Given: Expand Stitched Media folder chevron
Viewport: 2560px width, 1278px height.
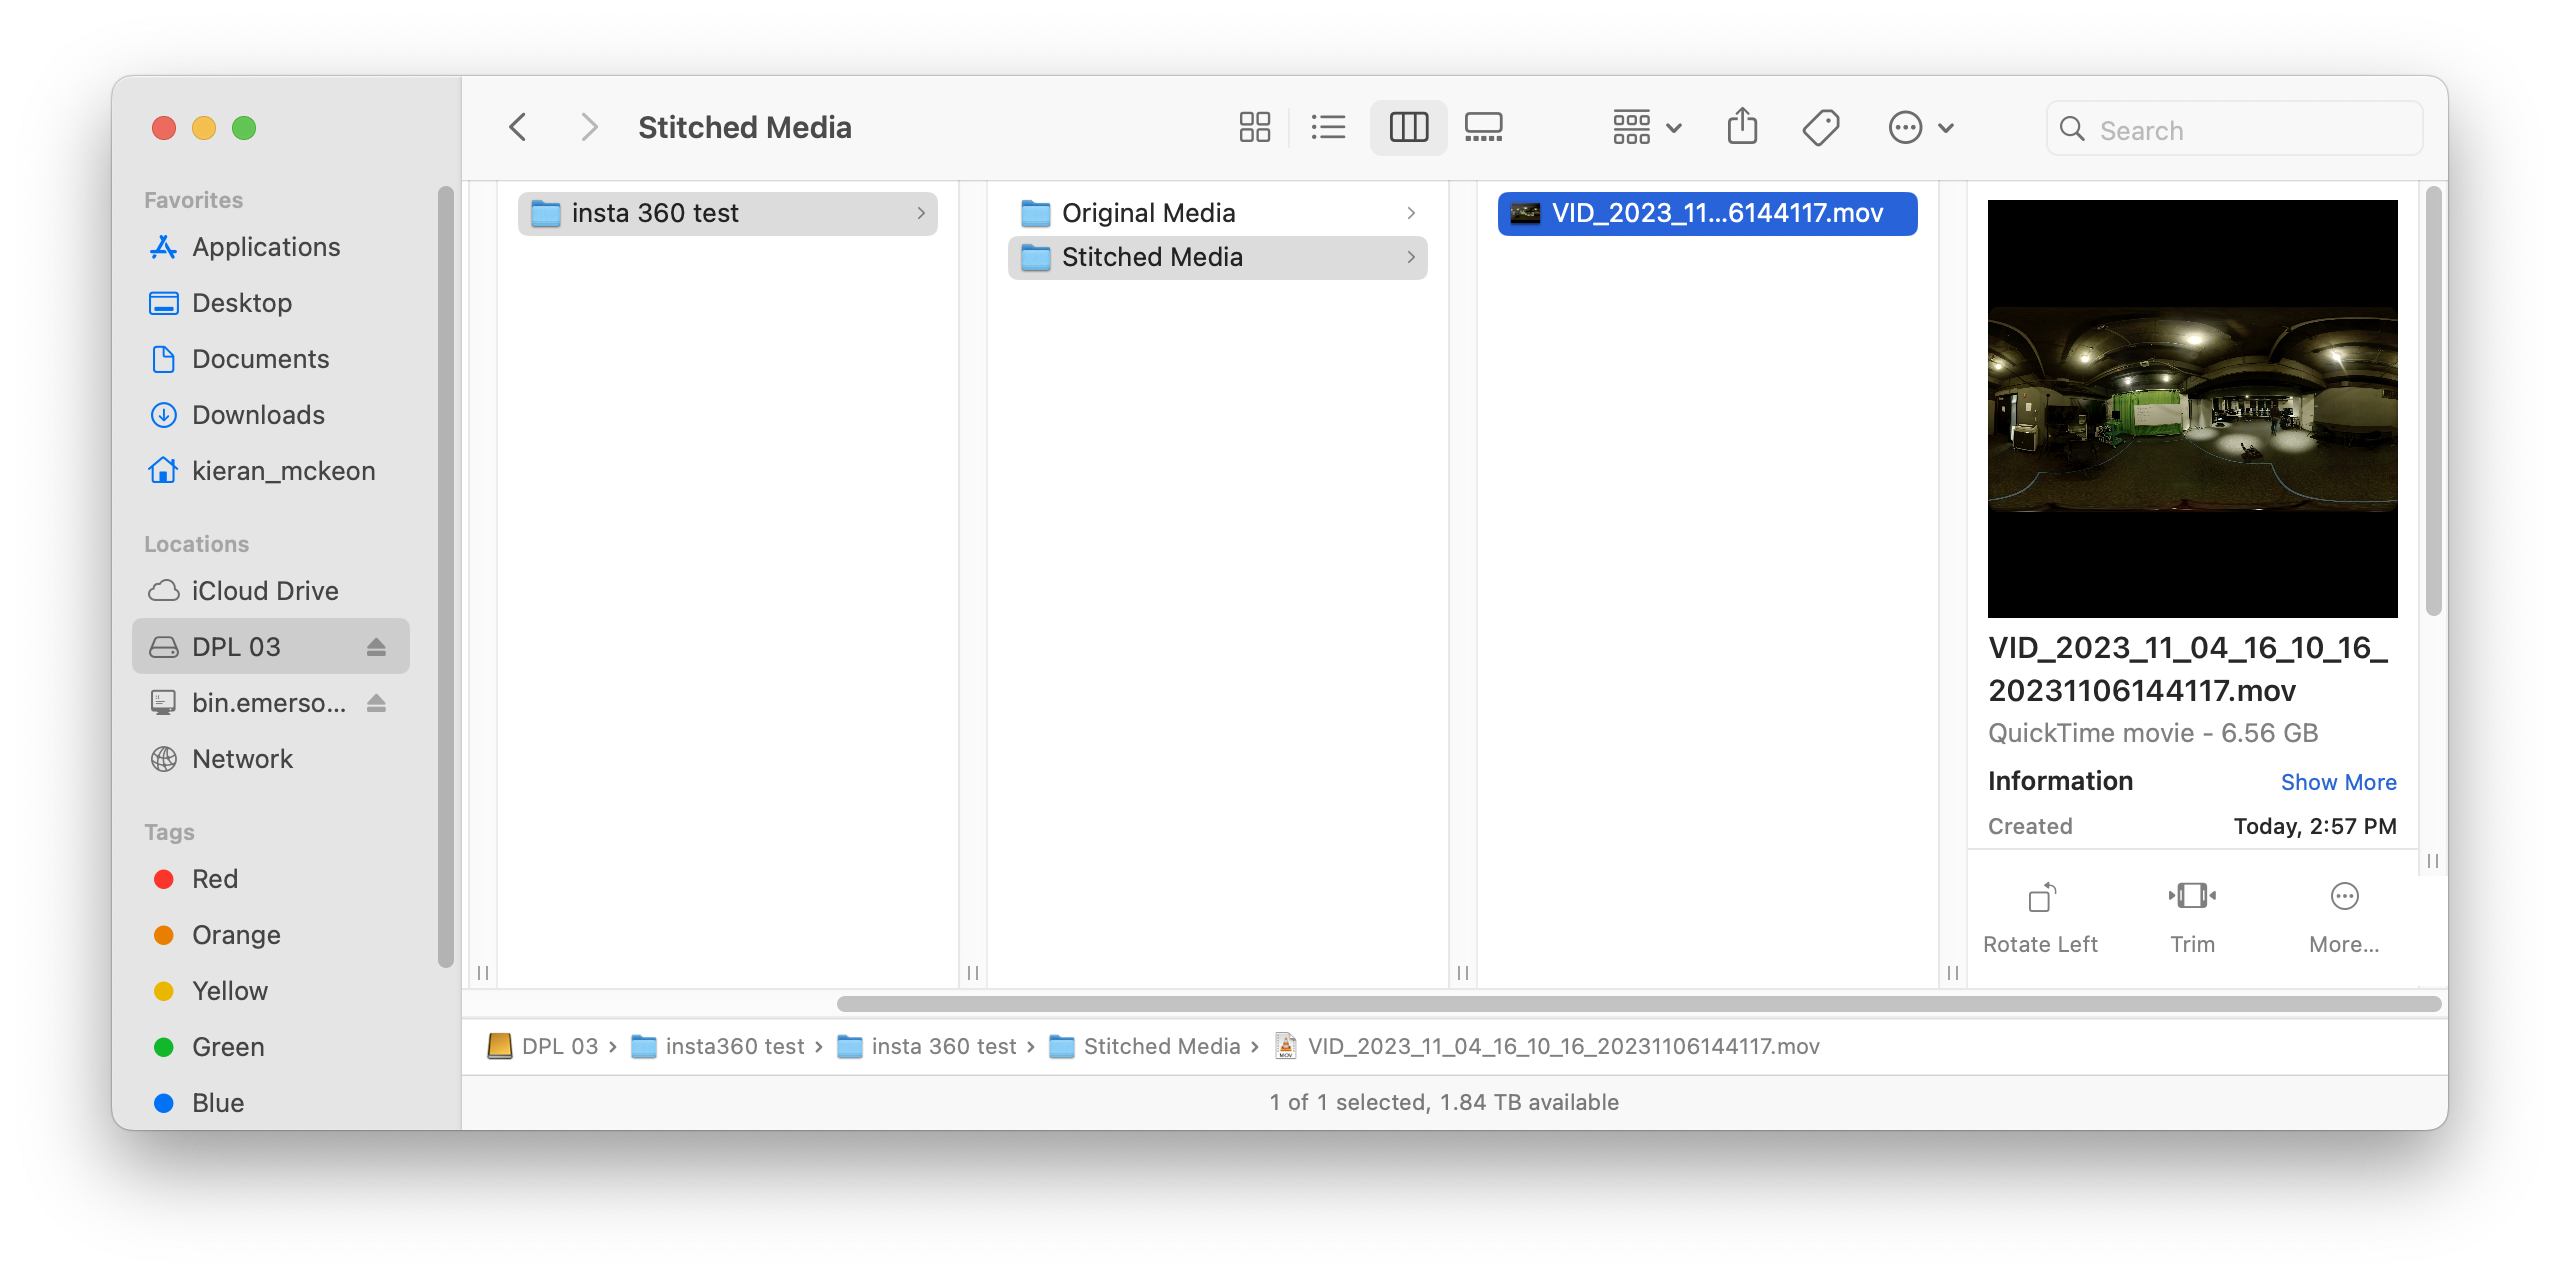Looking at the screenshot, I should click(1411, 257).
